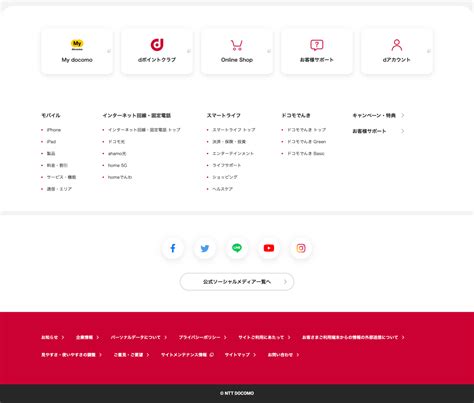Open ドコモでんき トップ link

pos(307,130)
